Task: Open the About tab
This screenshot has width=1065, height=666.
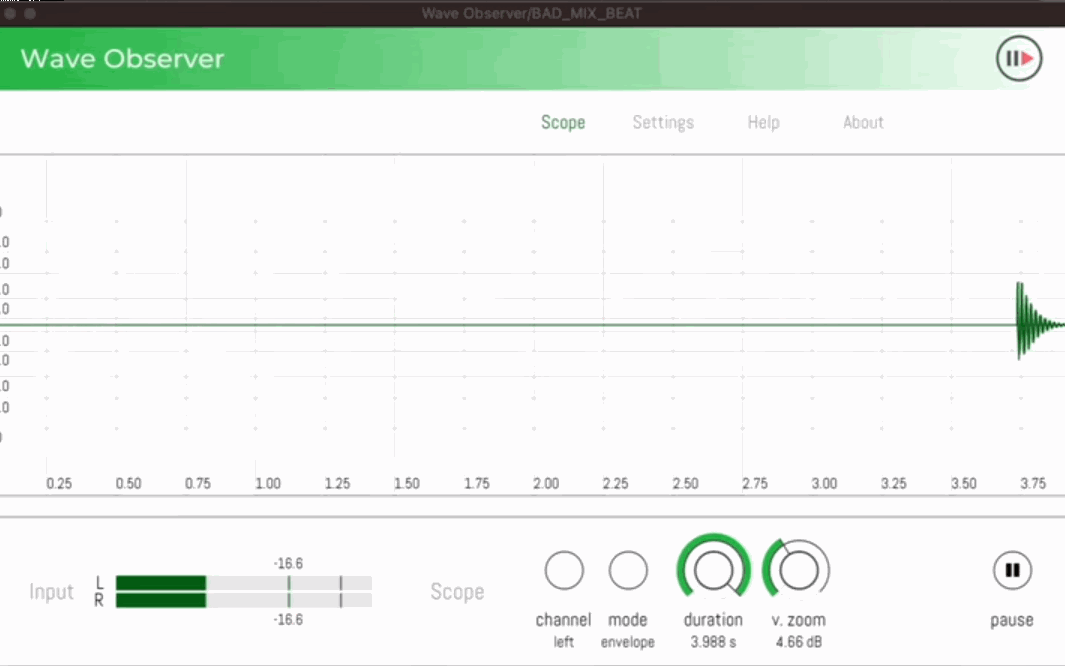Action: 863,122
